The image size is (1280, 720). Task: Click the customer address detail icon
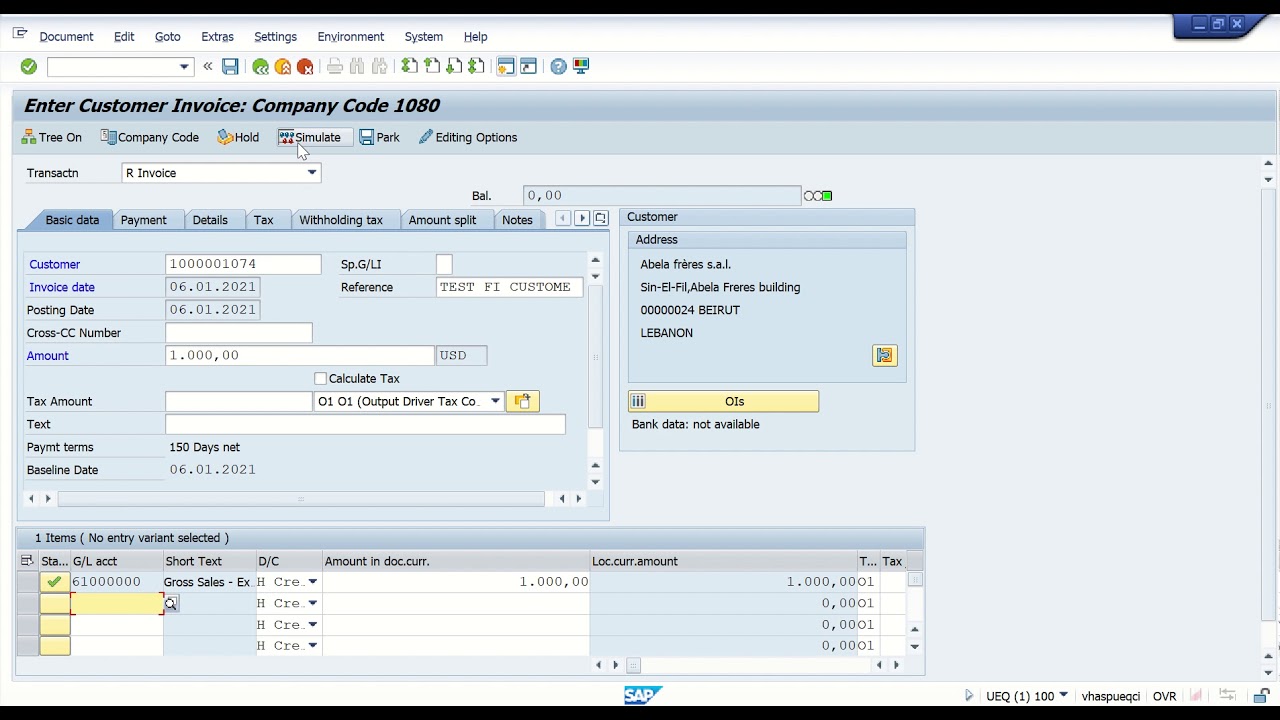(x=885, y=355)
